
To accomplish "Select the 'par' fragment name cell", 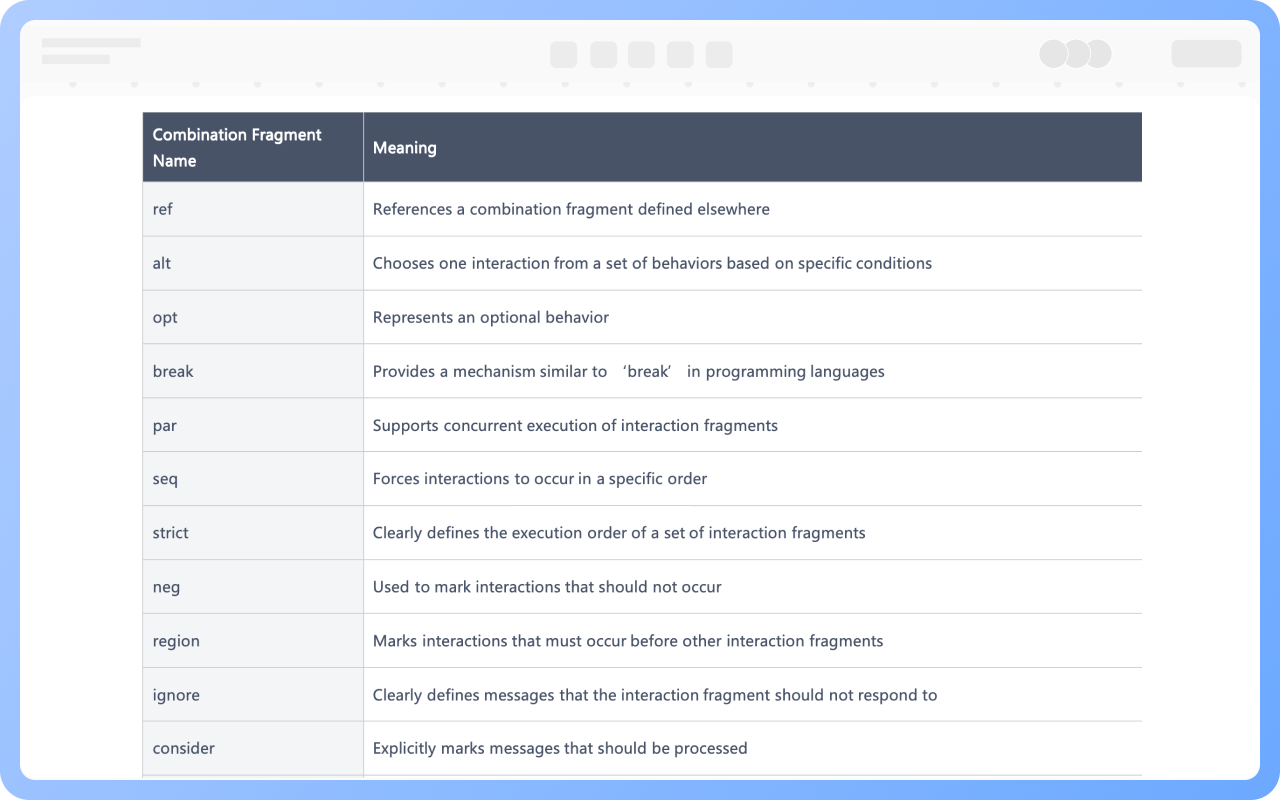I will pyautogui.click(x=253, y=425).
